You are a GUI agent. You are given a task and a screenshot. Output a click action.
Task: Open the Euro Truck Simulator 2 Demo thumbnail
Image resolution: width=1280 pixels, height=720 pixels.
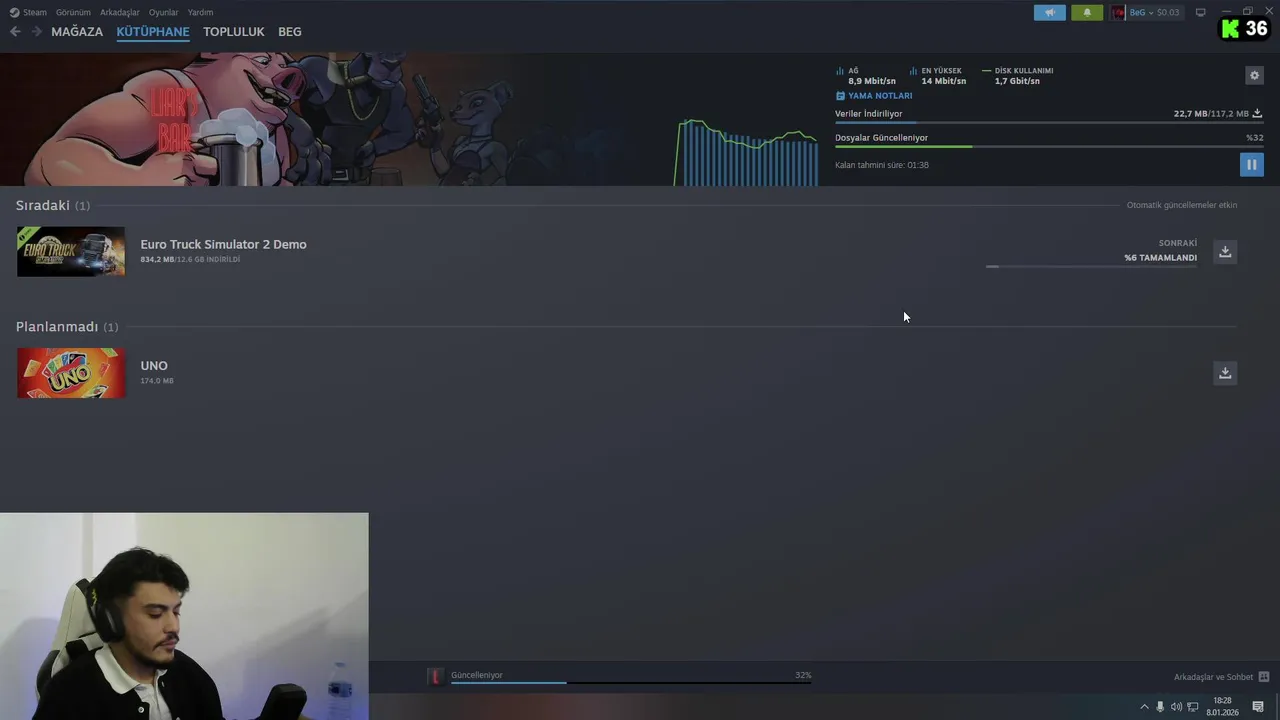click(71, 252)
